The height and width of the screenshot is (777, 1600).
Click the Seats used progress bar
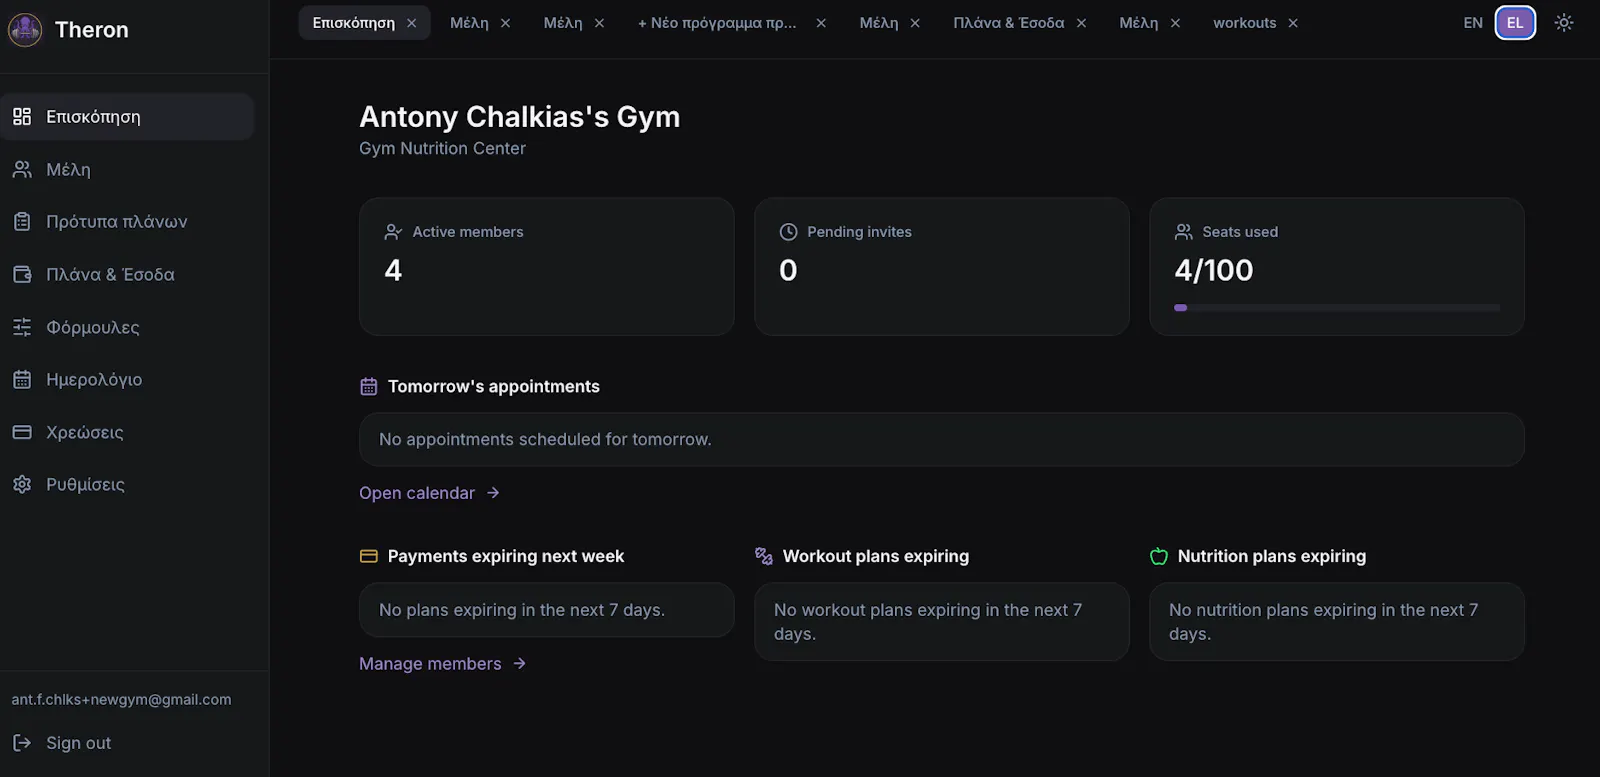click(1337, 308)
